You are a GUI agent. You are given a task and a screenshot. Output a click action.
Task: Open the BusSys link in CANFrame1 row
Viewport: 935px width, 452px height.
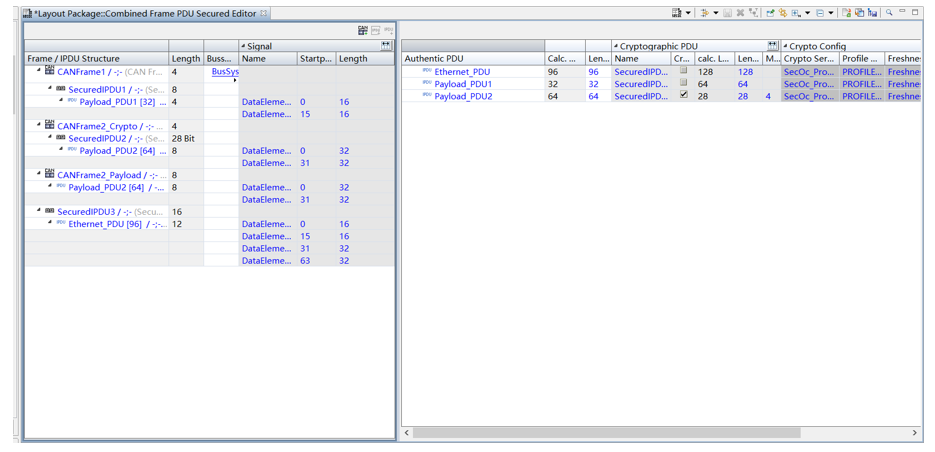pos(225,72)
